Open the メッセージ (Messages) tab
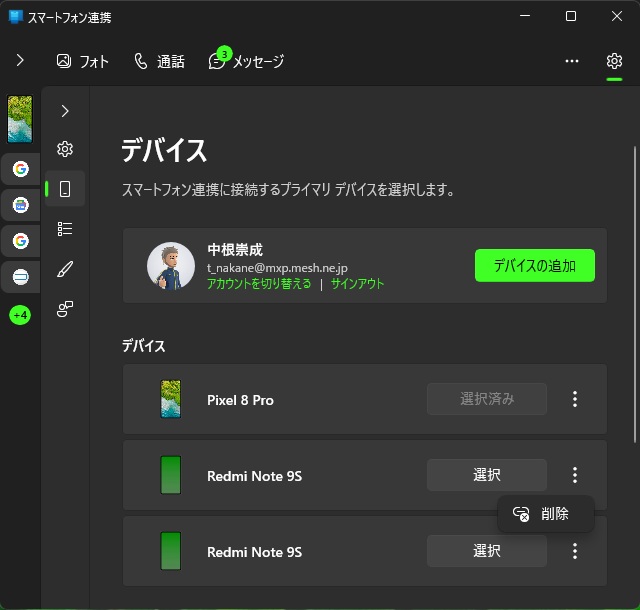This screenshot has height=610, width=640. tap(246, 61)
